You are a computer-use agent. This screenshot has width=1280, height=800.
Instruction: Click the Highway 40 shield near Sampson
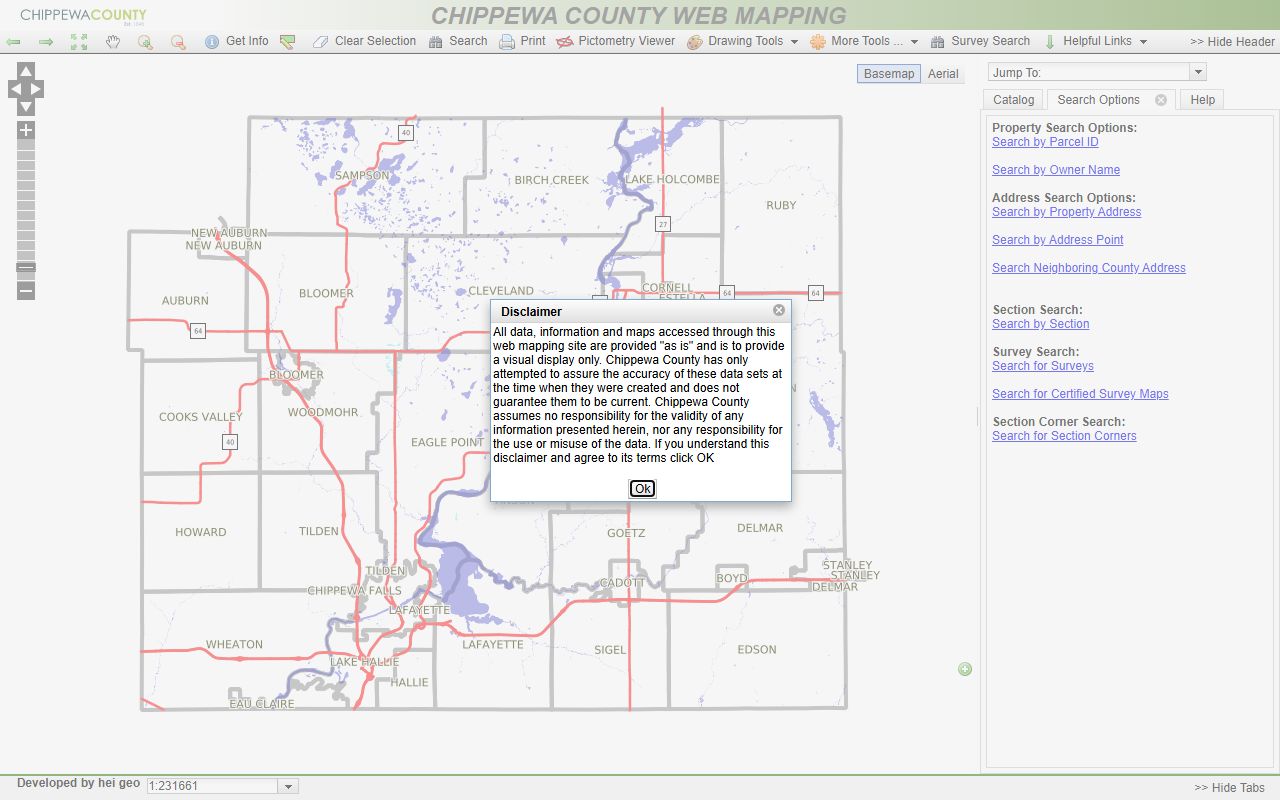pyautogui.click(x=405, y=133)
